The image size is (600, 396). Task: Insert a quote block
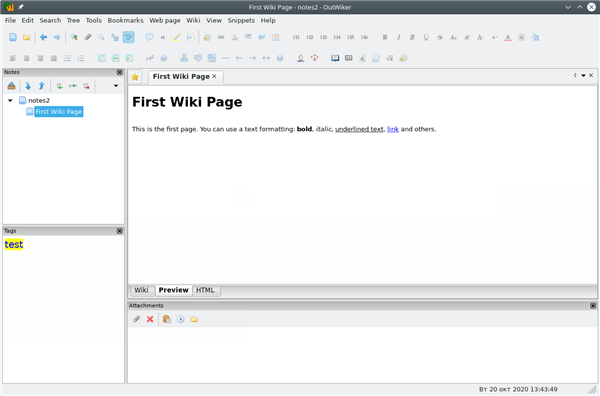[x=163, y=37]
